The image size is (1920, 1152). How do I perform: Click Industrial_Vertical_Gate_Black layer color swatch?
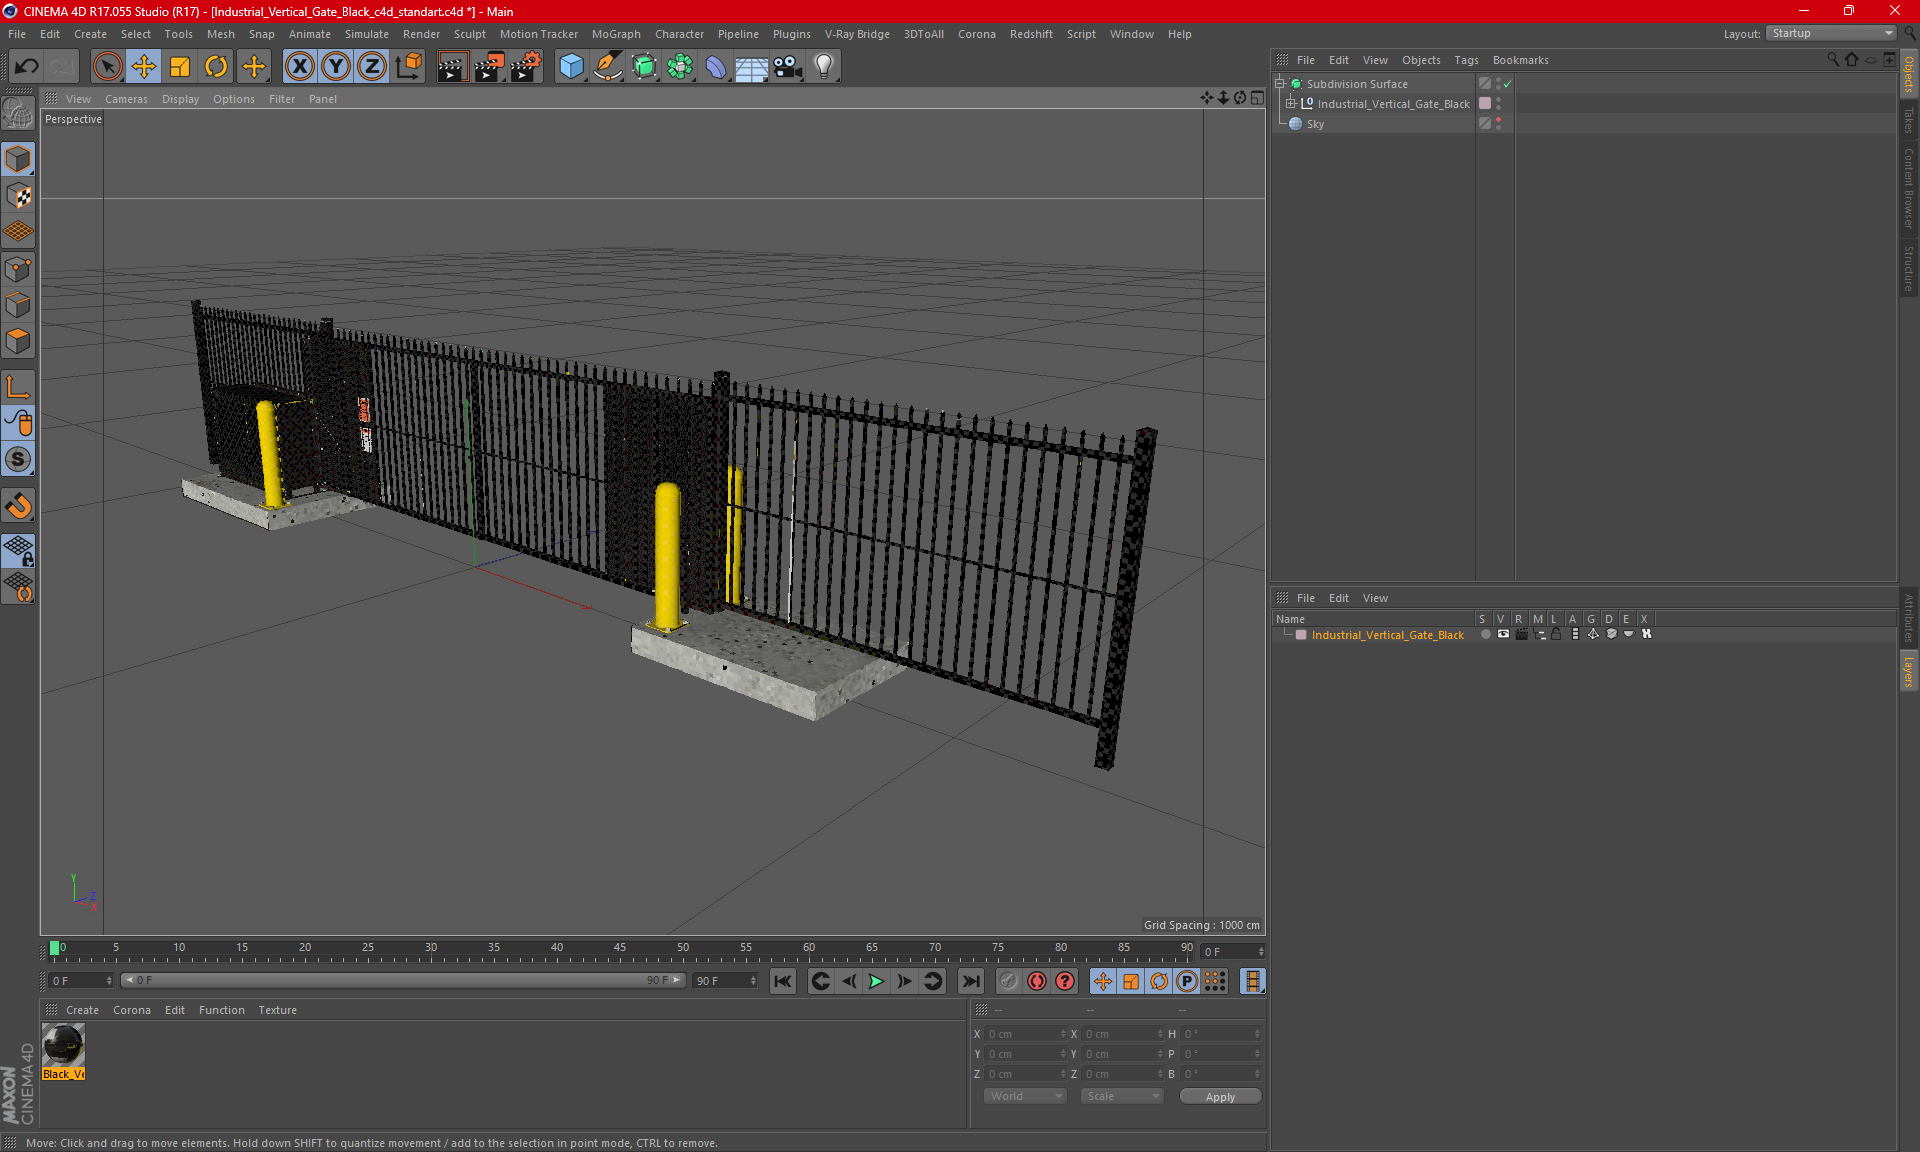1301,635
